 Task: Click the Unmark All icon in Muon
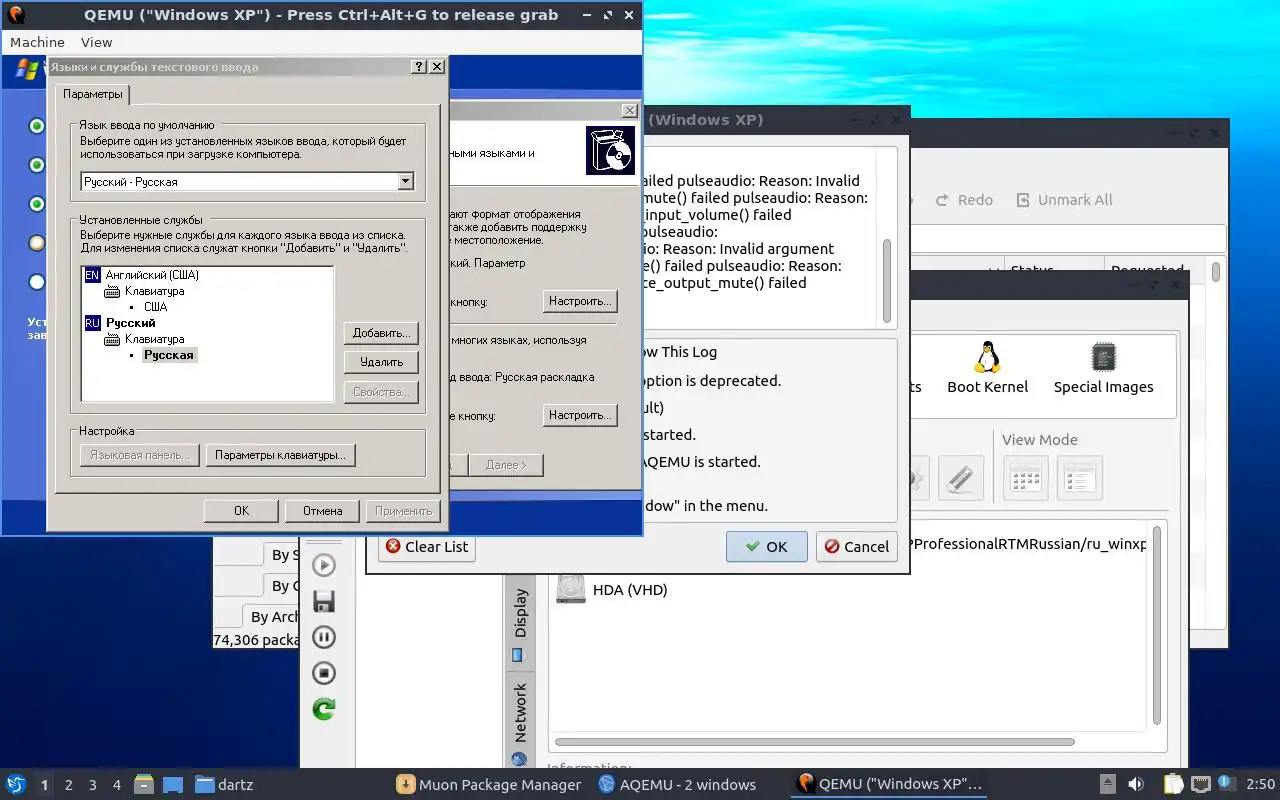click(1022, 200)
